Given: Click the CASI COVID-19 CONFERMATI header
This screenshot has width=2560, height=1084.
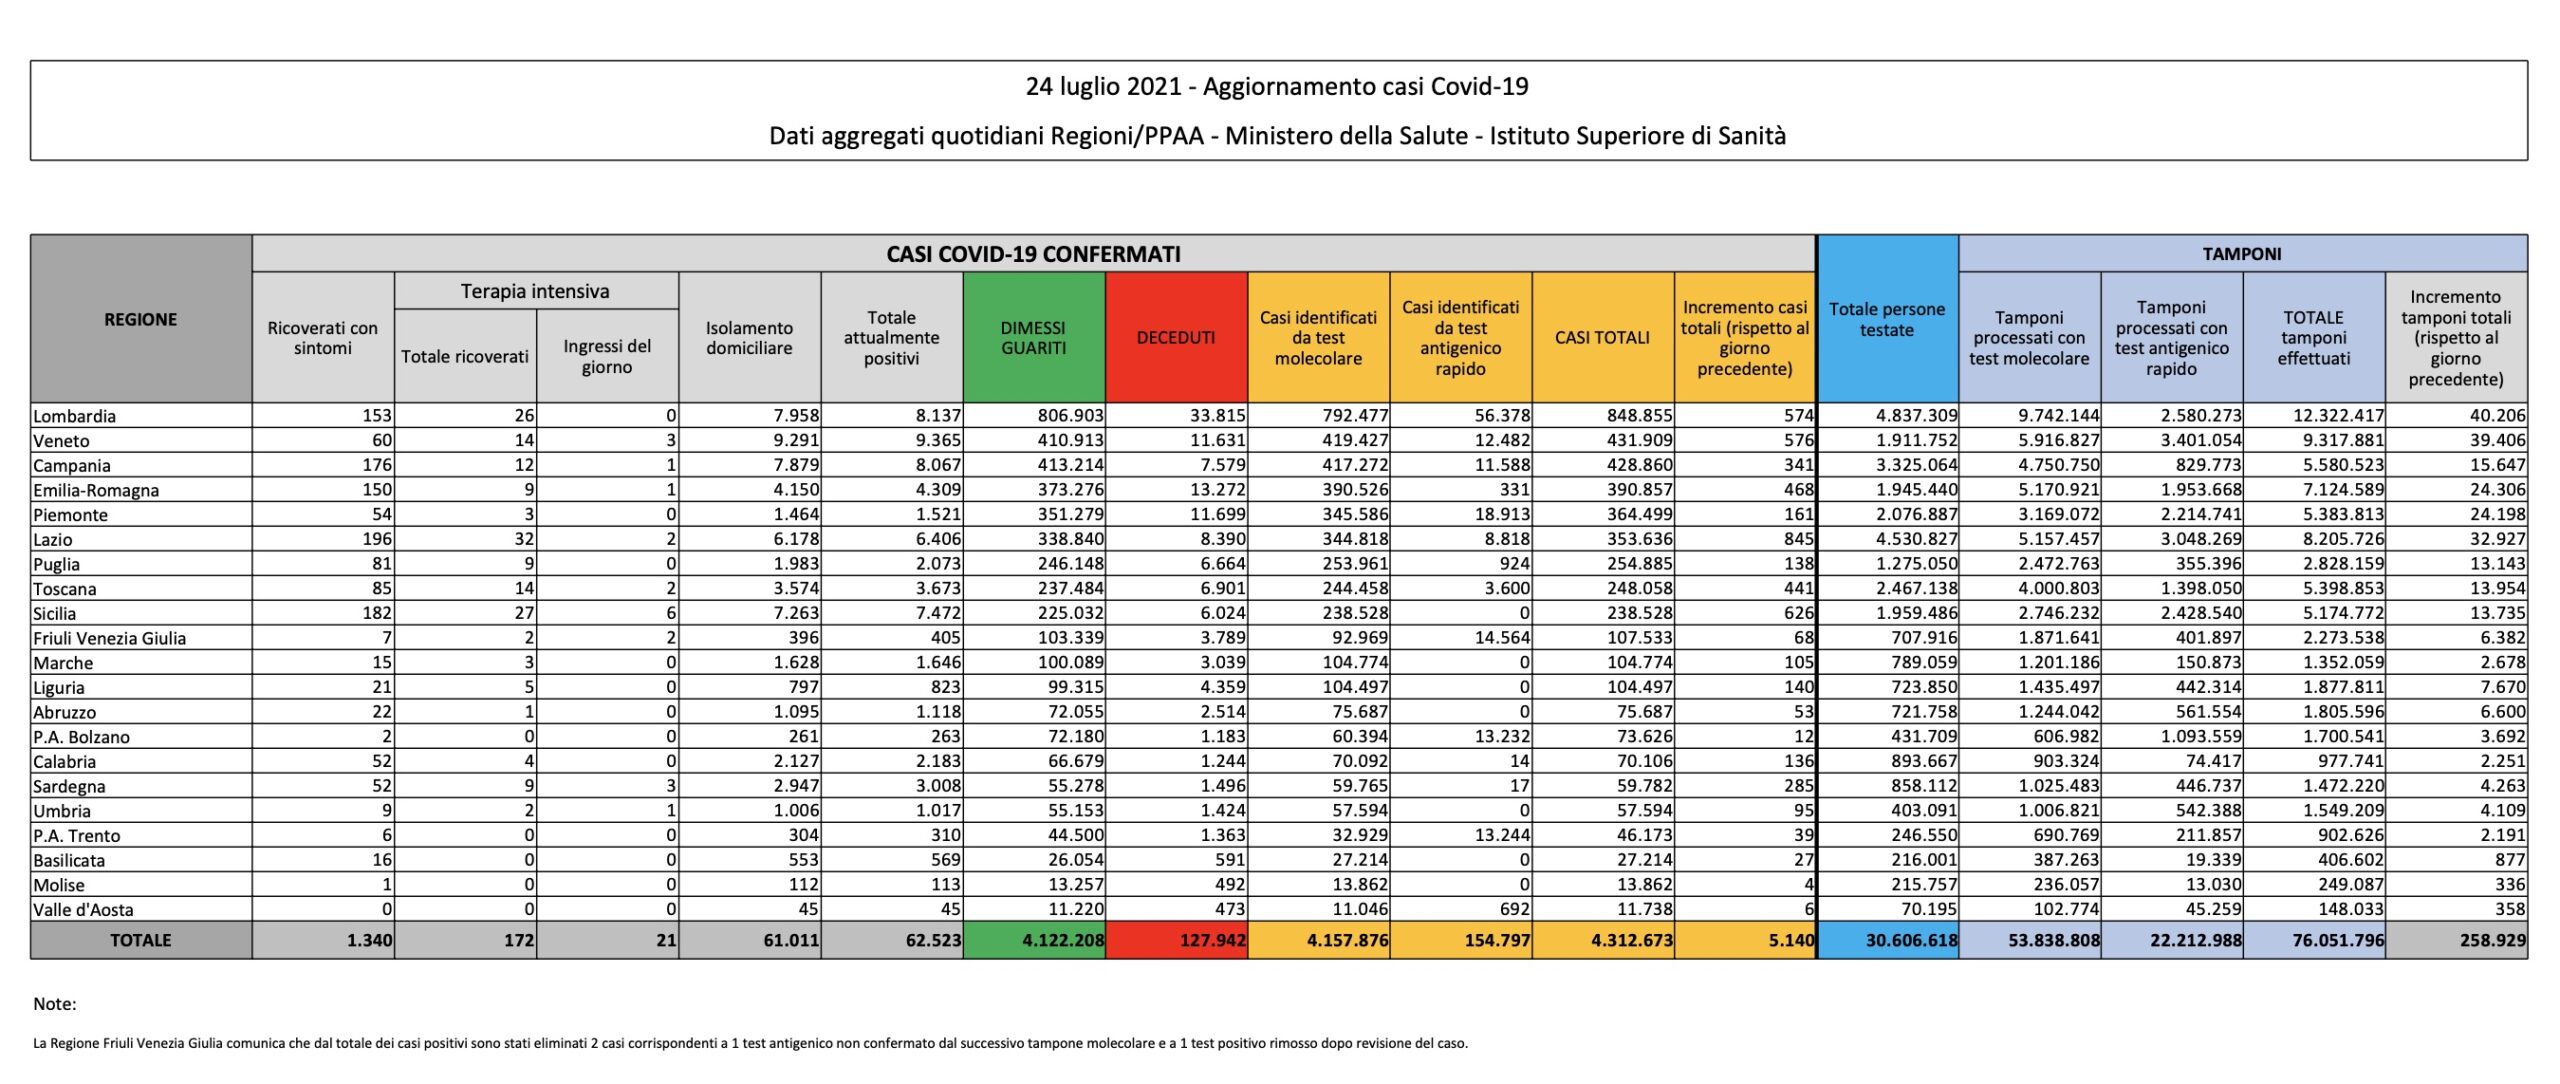Looking at the screenshot, I should tap(1033, 254).
